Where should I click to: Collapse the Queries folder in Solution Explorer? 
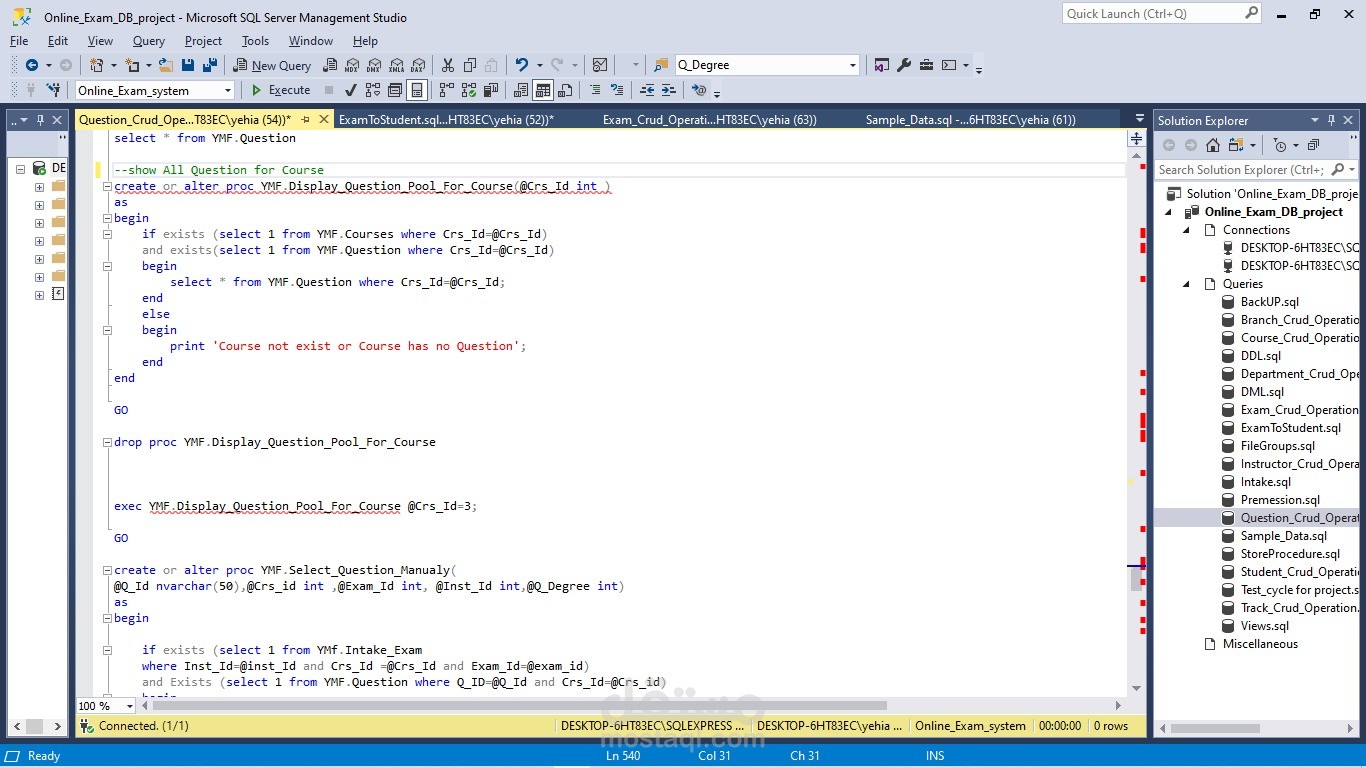[x=1187, y=284]
